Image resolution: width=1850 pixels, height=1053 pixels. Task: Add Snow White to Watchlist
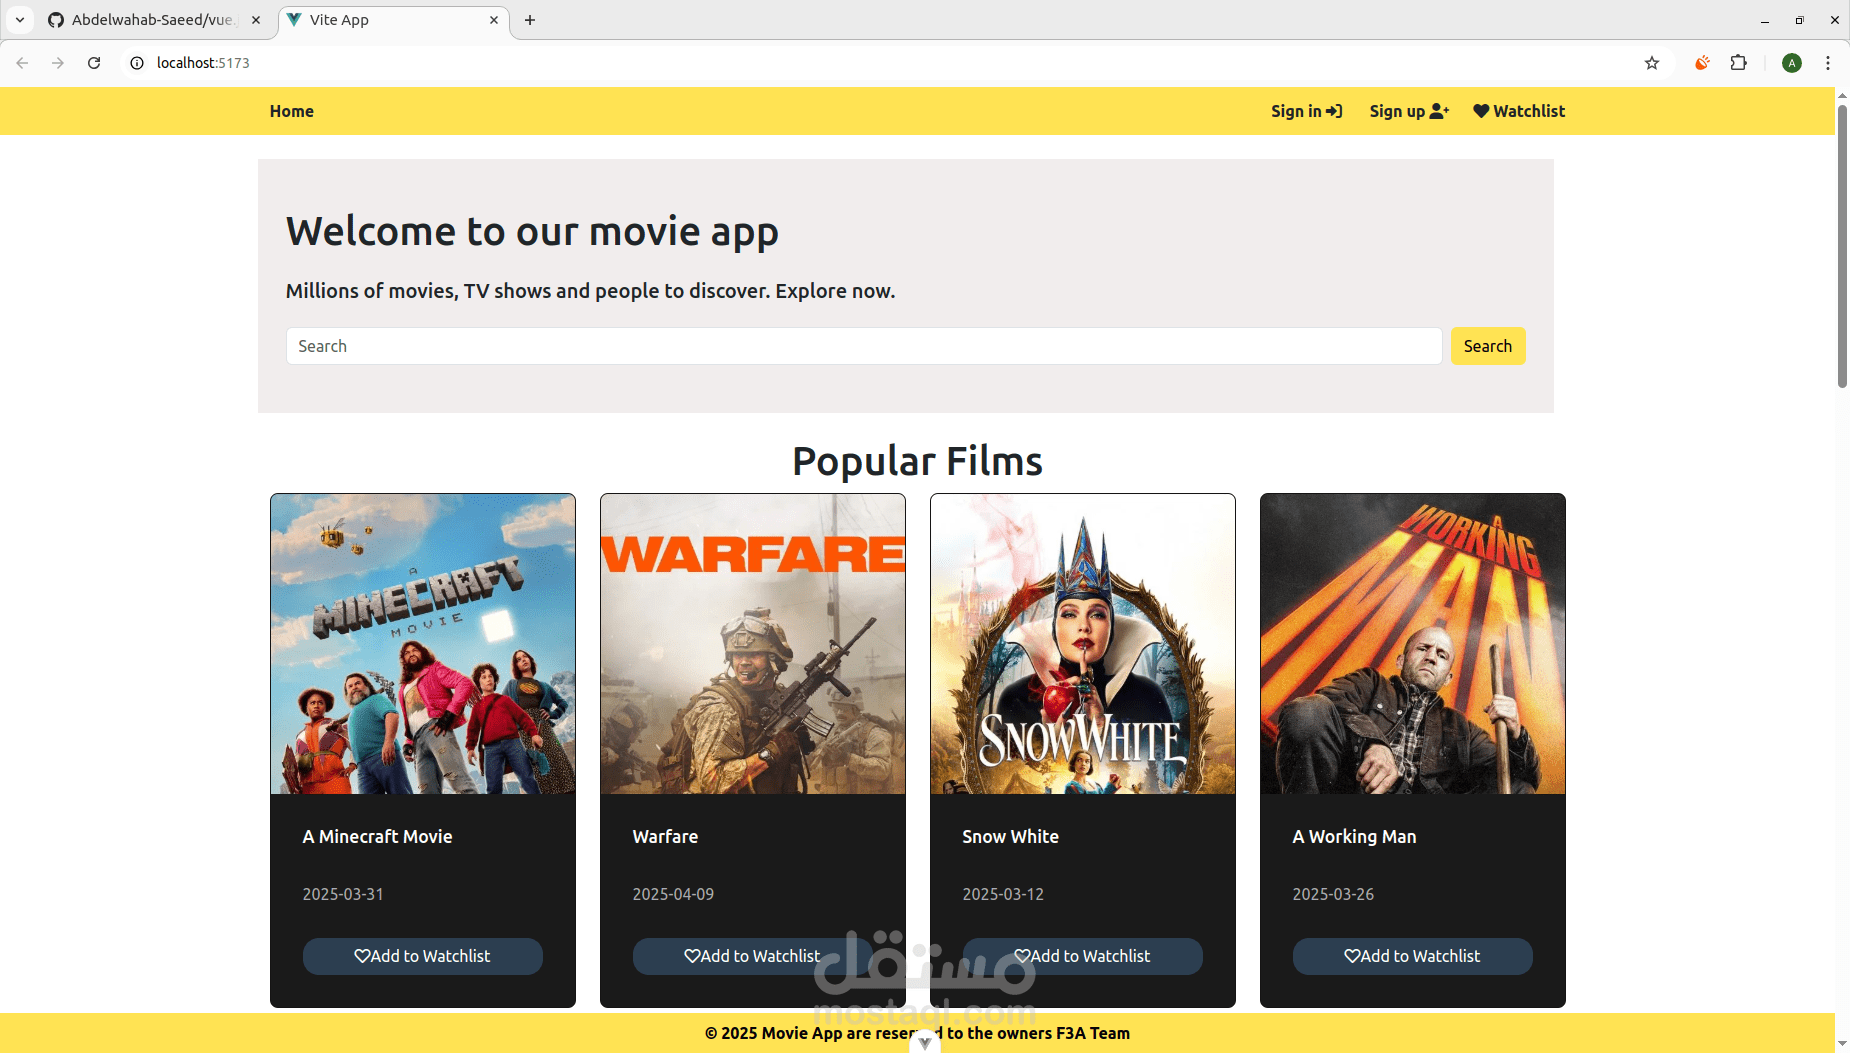[x=1083, y=956]
